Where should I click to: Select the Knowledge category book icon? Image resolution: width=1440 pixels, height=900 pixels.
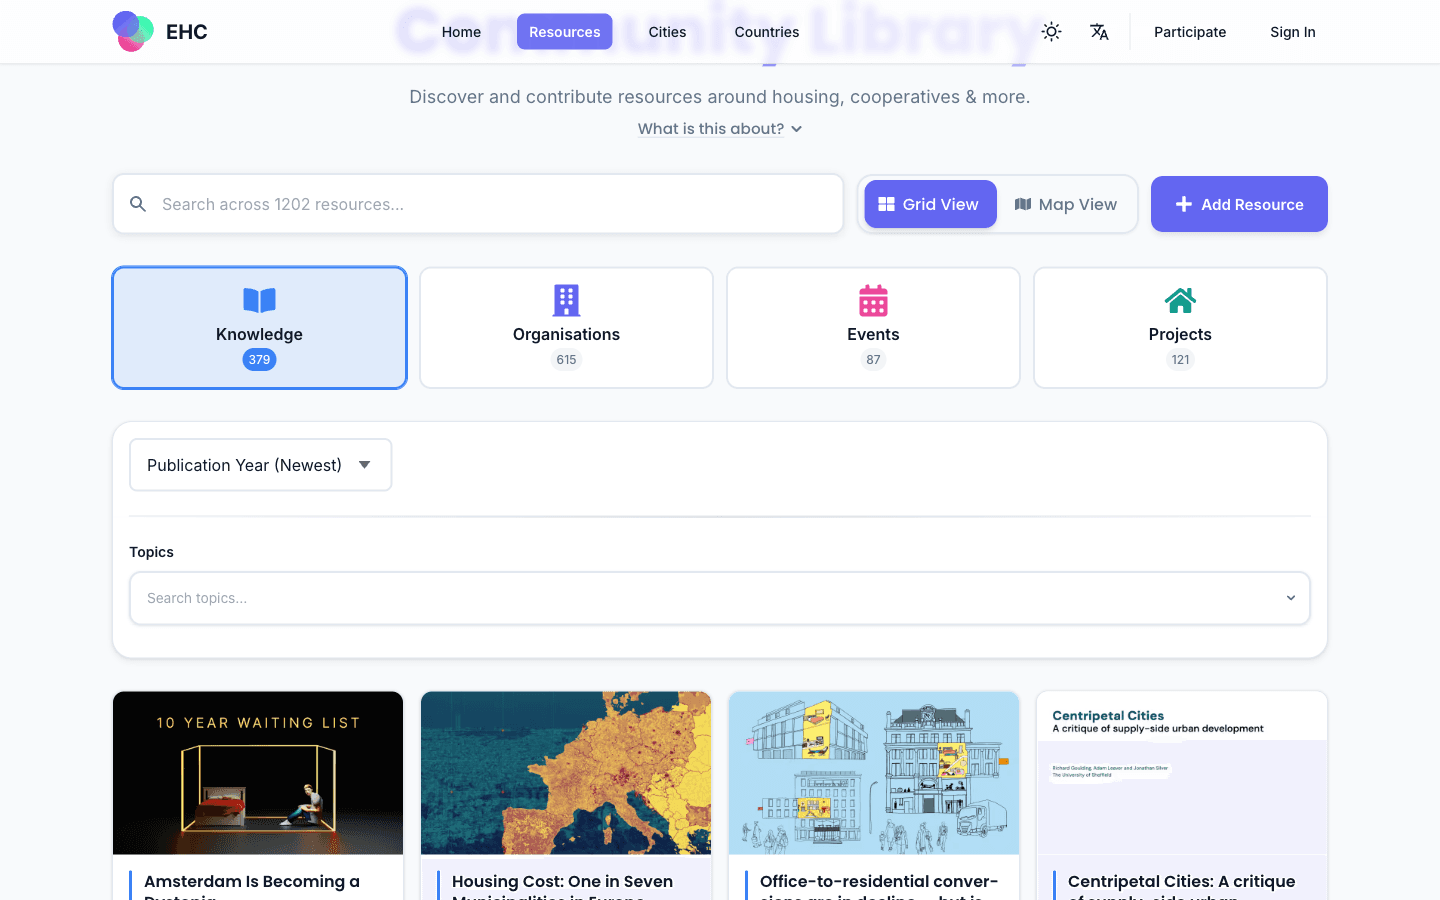(x=259, y=300)
